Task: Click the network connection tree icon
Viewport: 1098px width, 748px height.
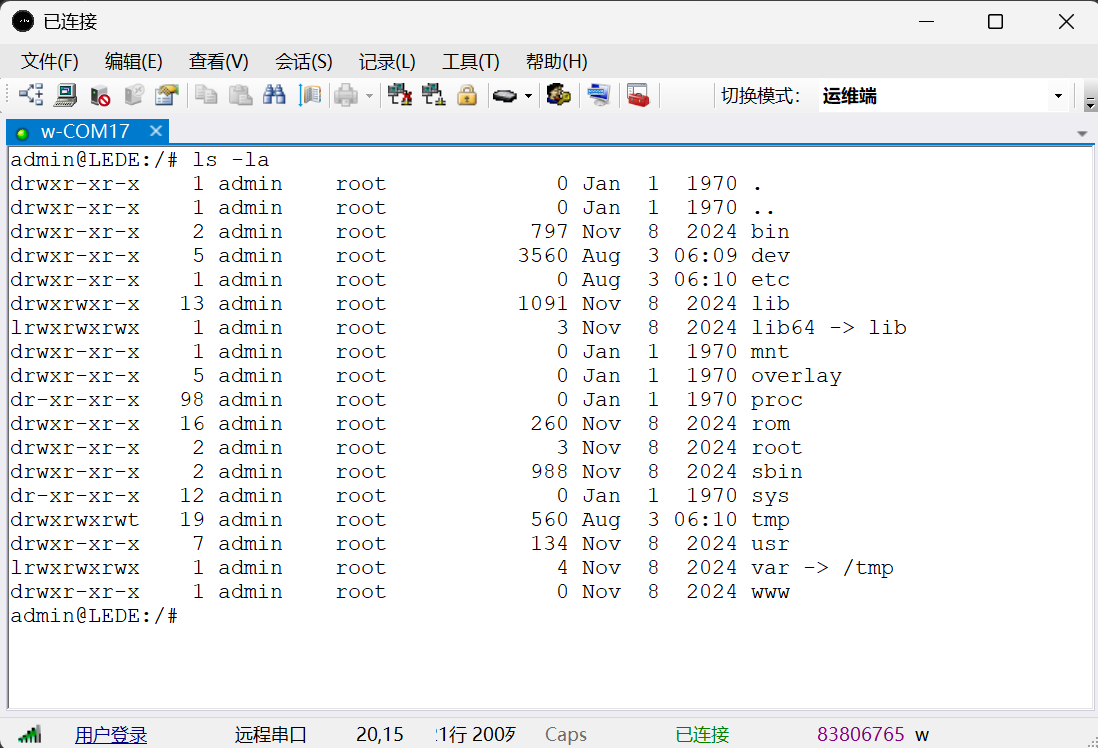Action: 31,96
